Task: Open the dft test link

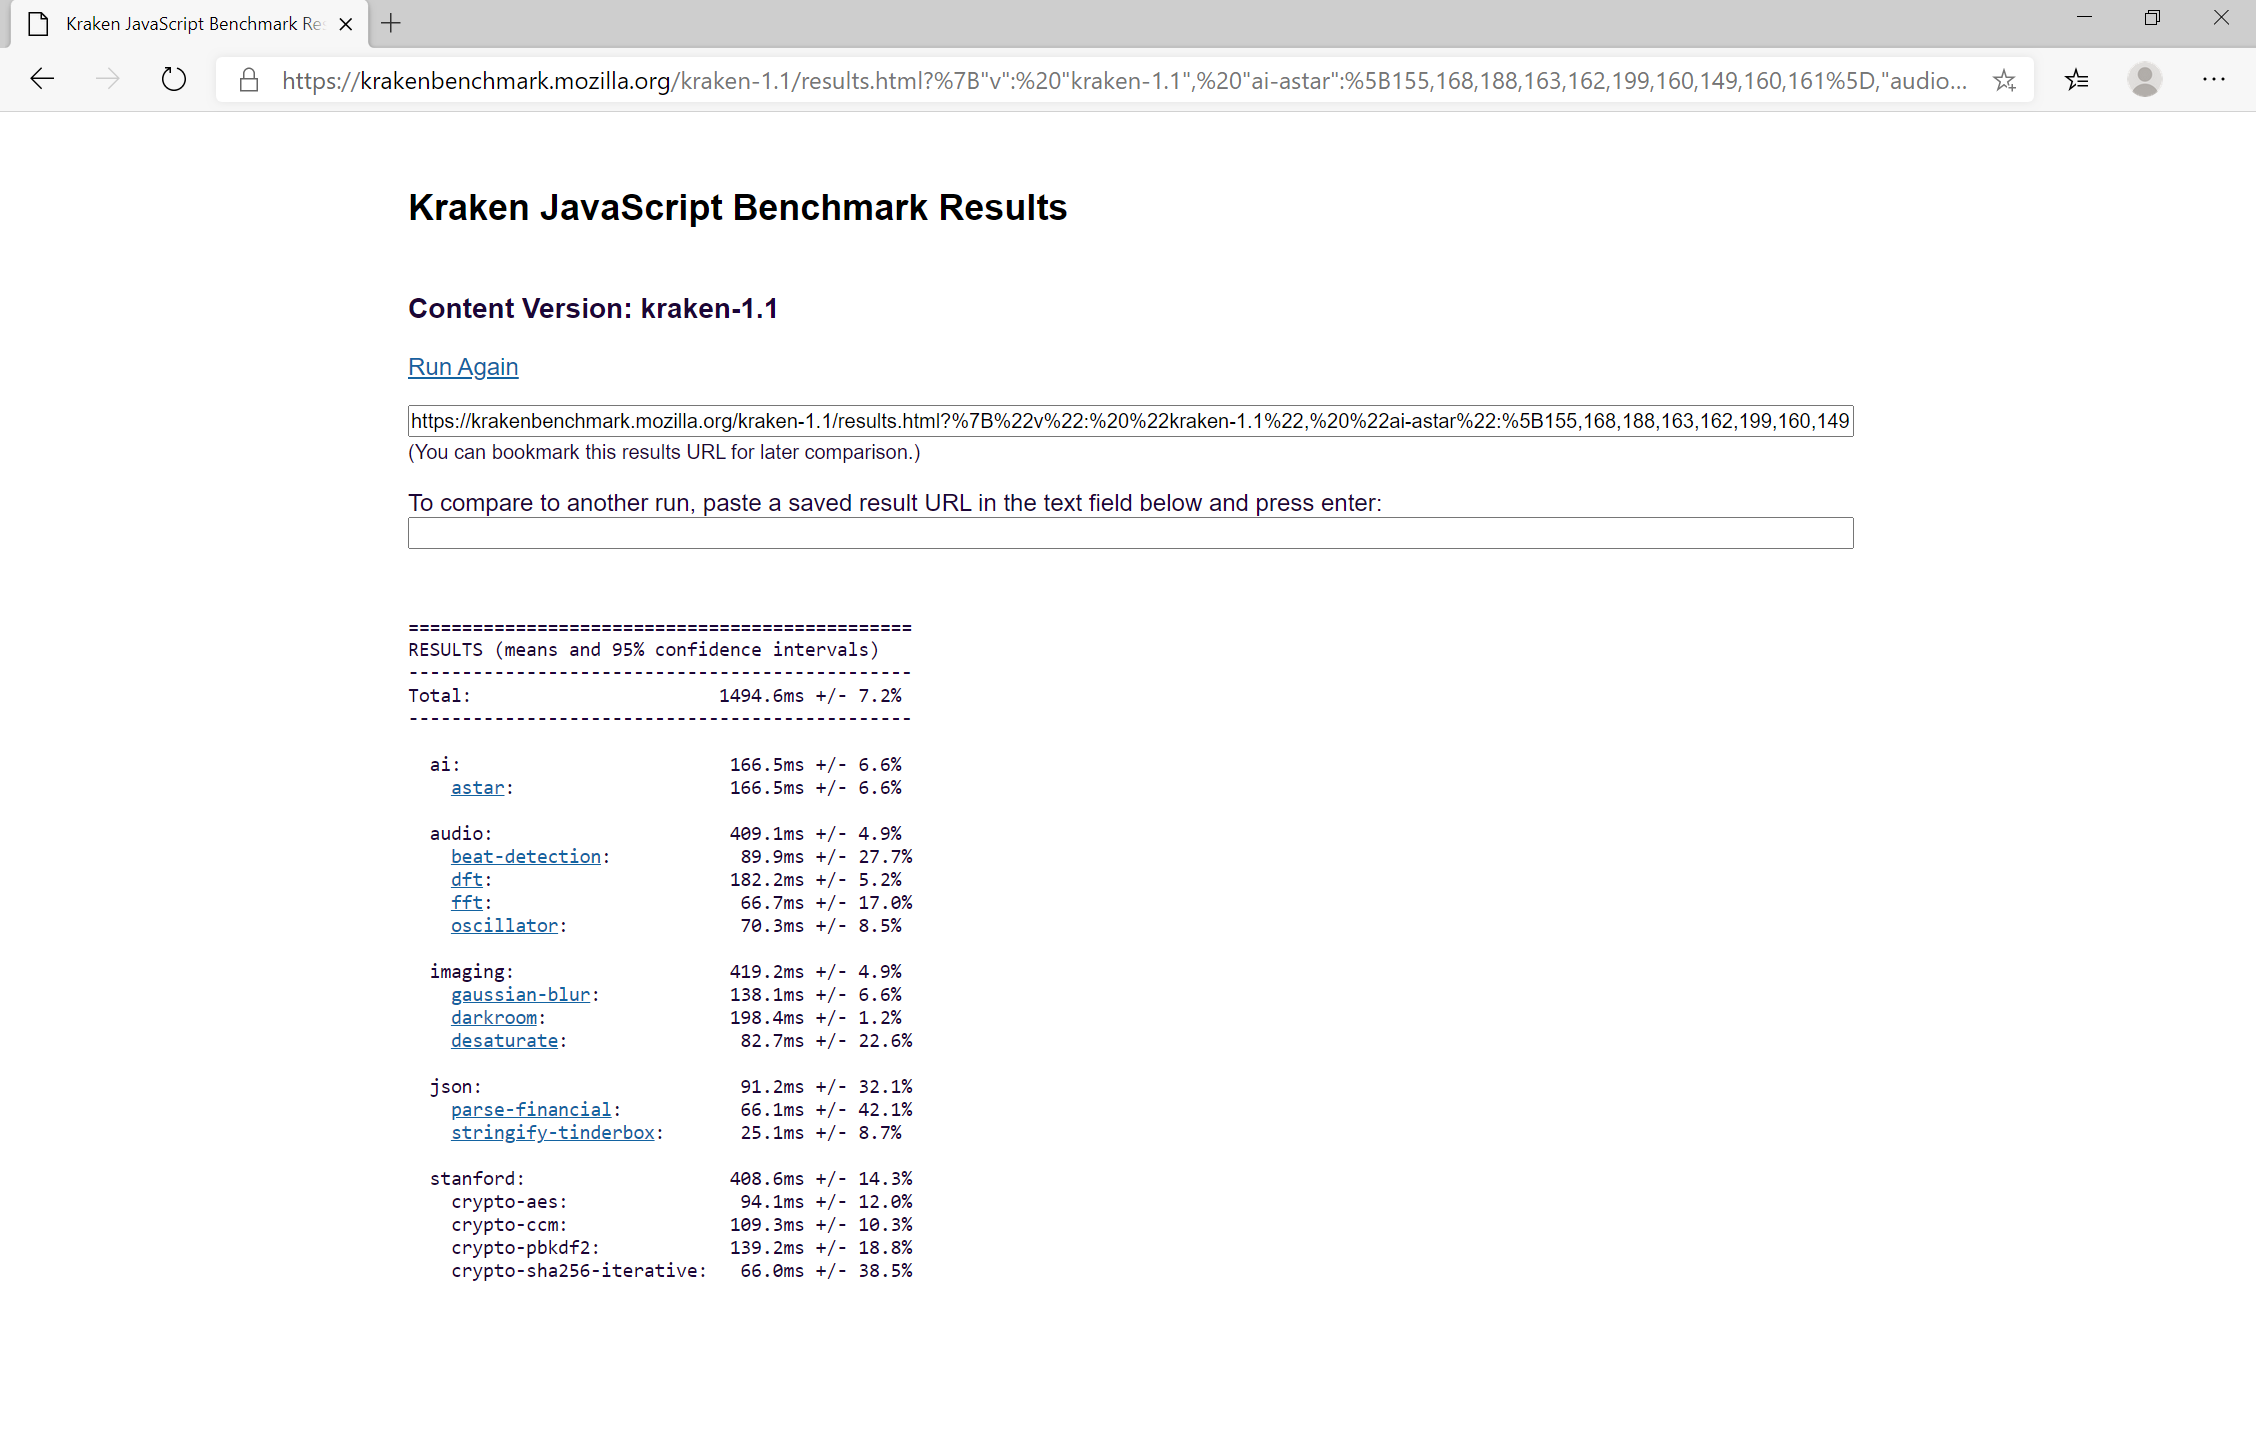Action: tap(467, 880)
